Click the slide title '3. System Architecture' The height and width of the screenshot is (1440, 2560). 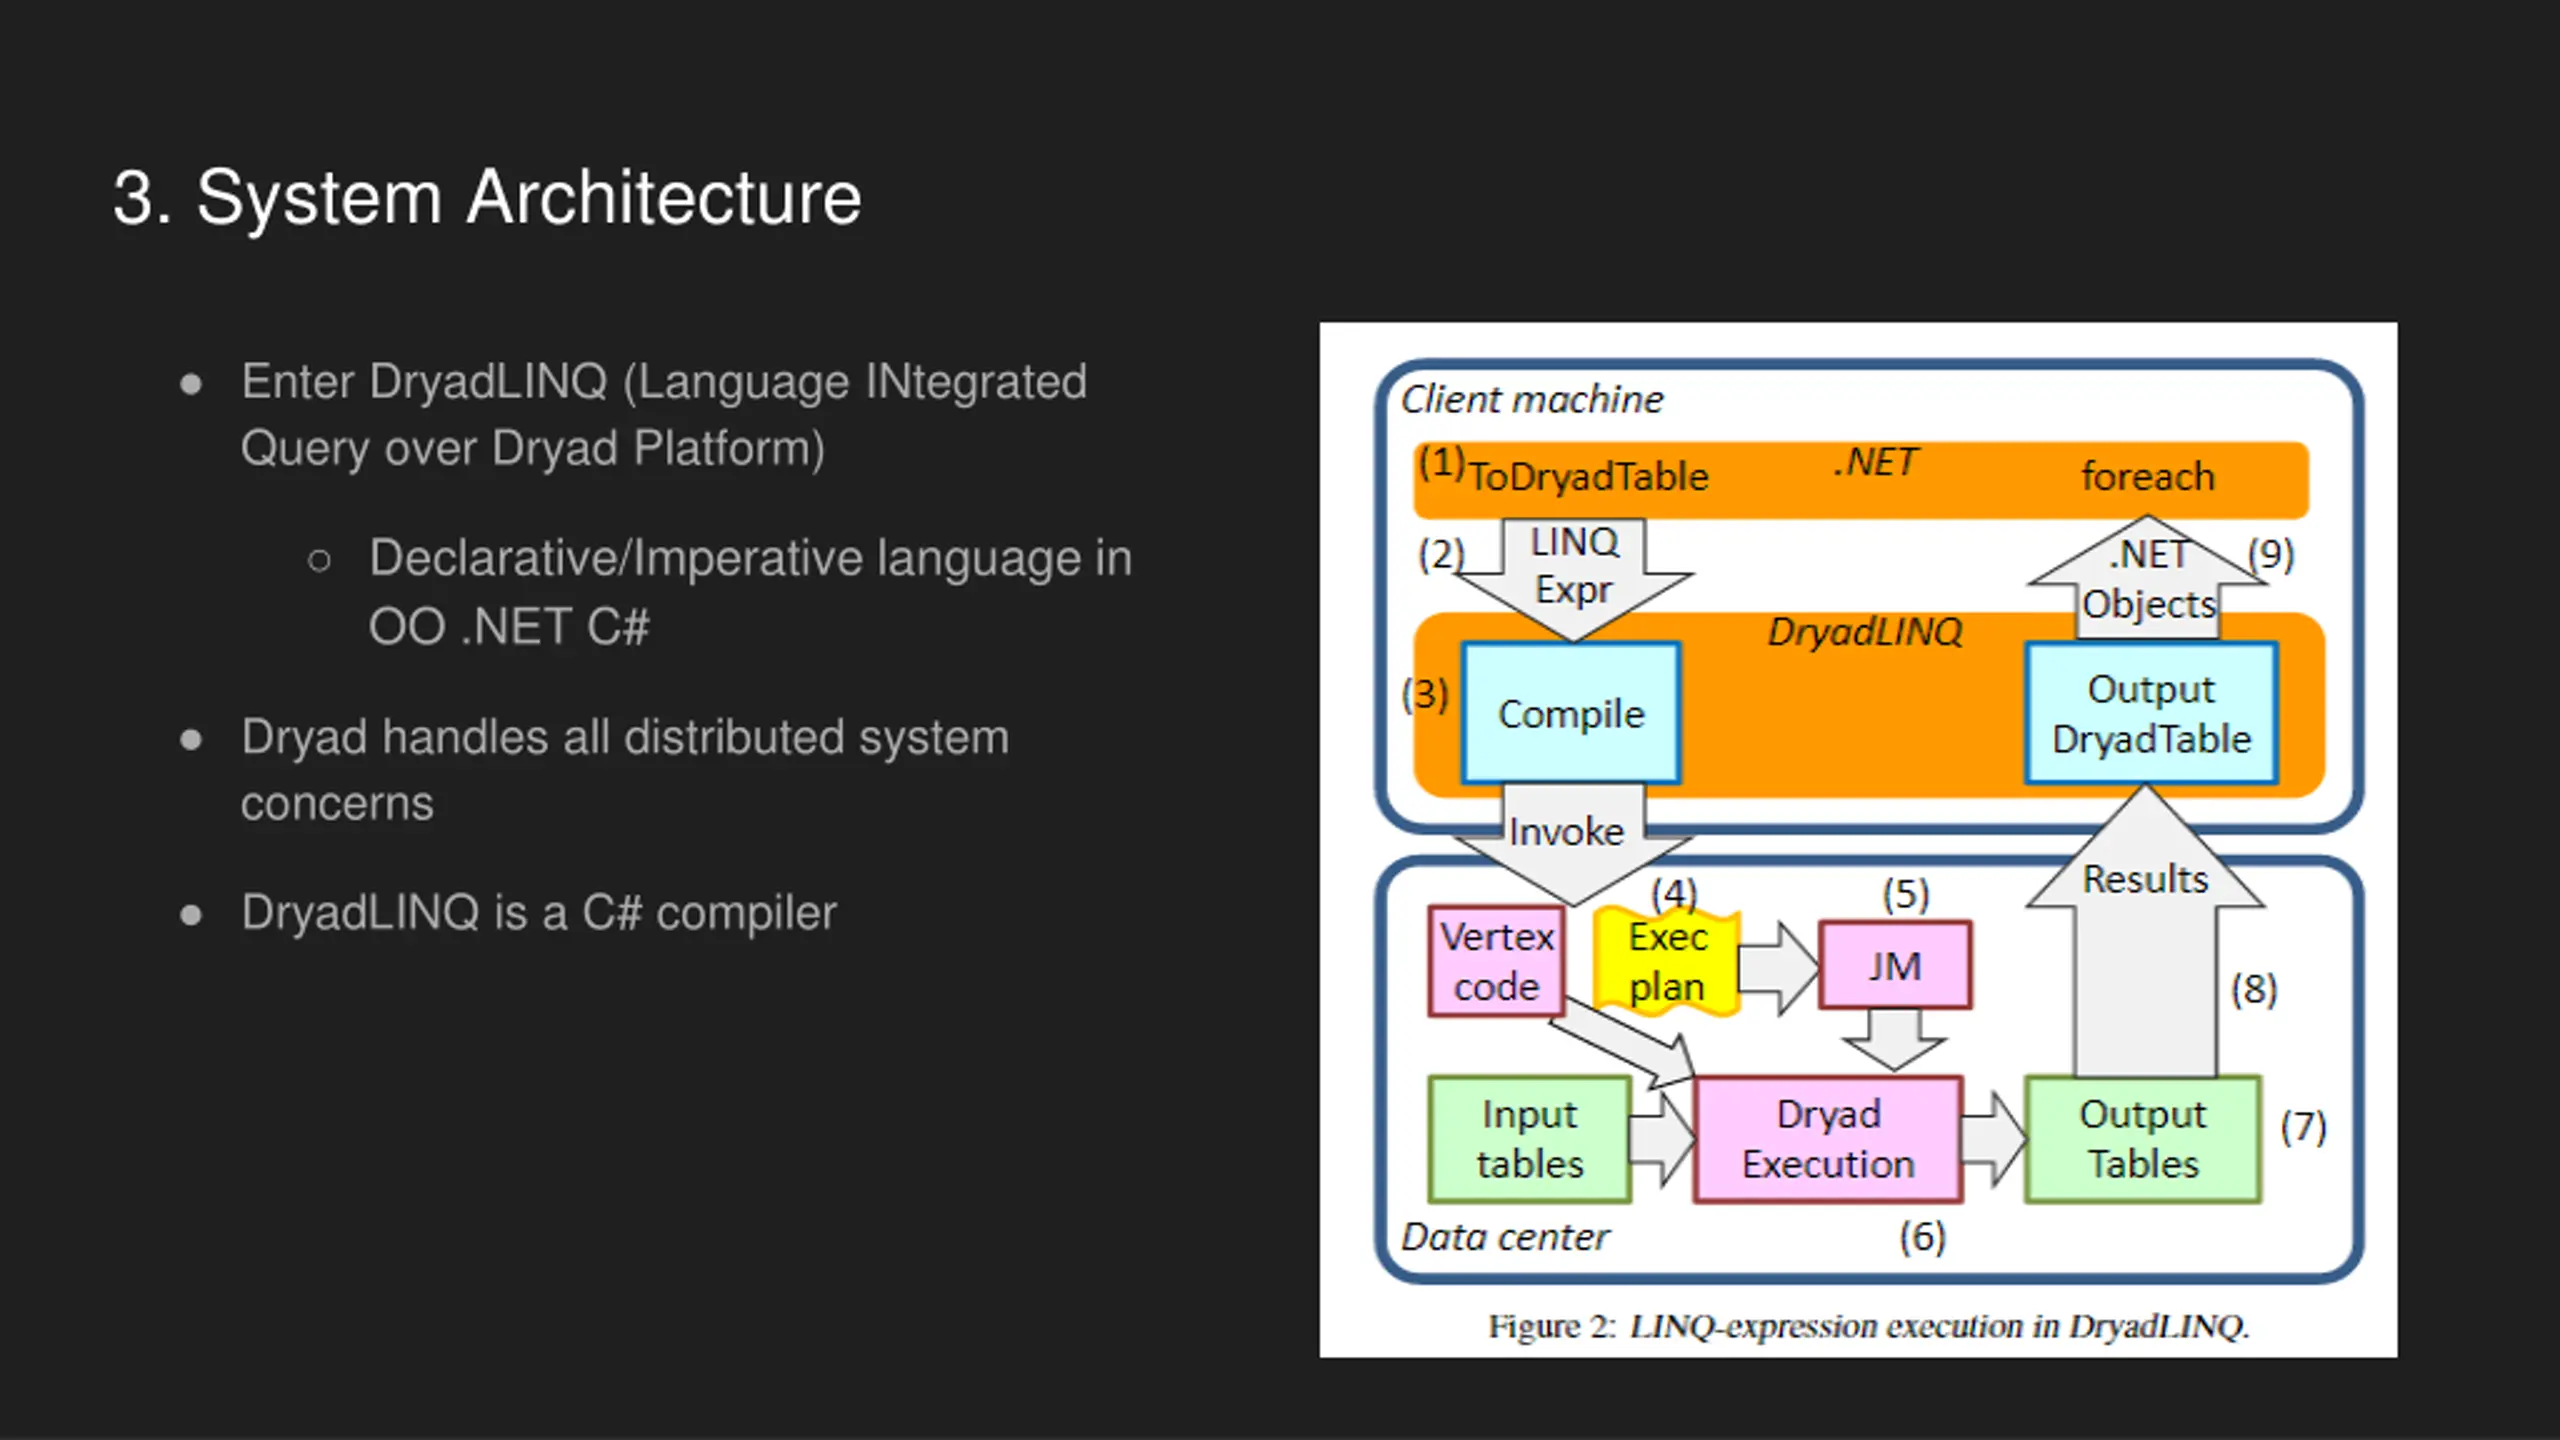[487, 197]
